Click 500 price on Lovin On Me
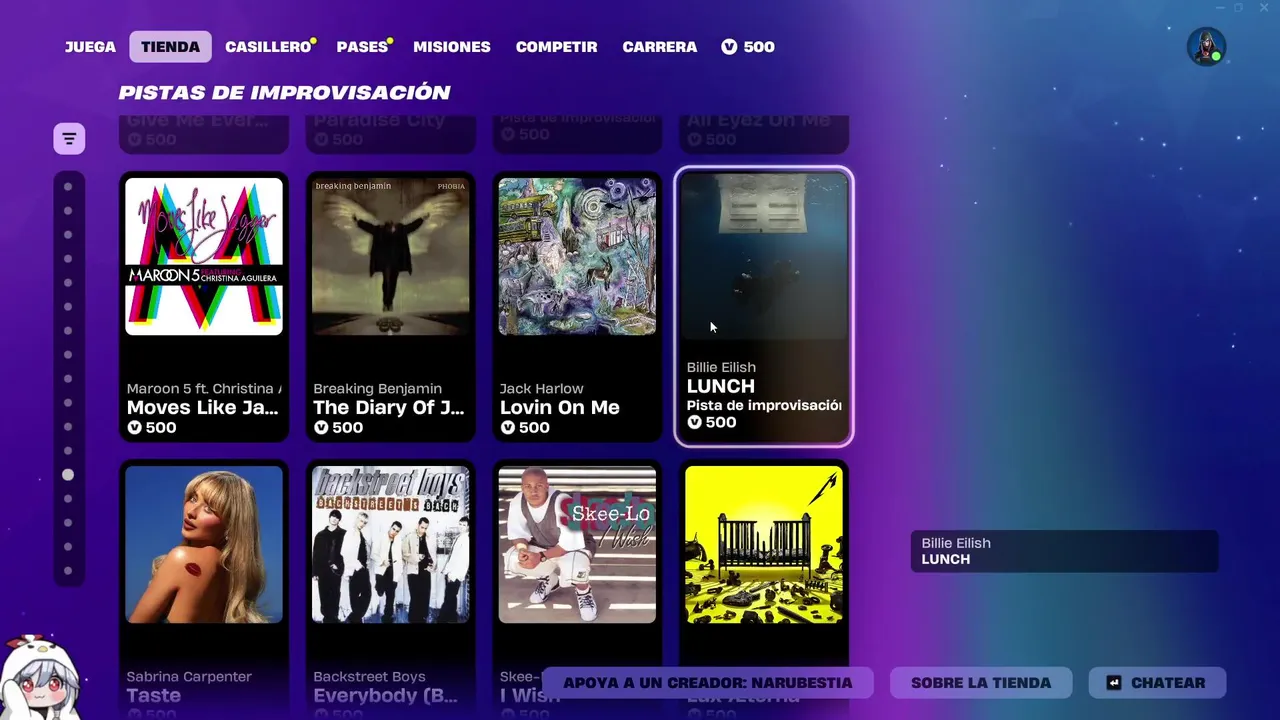 point(525,428)
